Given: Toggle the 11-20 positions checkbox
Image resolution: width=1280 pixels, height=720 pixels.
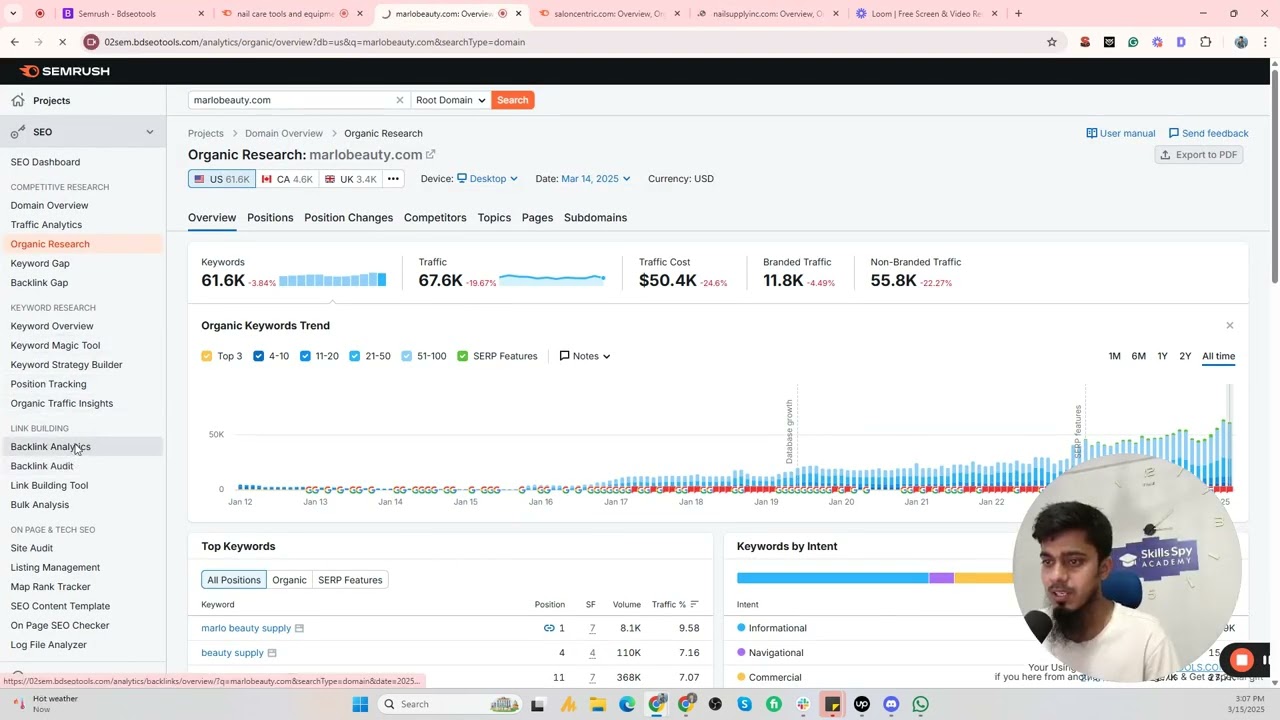Looking at the screenshot, I should (305, 356).
